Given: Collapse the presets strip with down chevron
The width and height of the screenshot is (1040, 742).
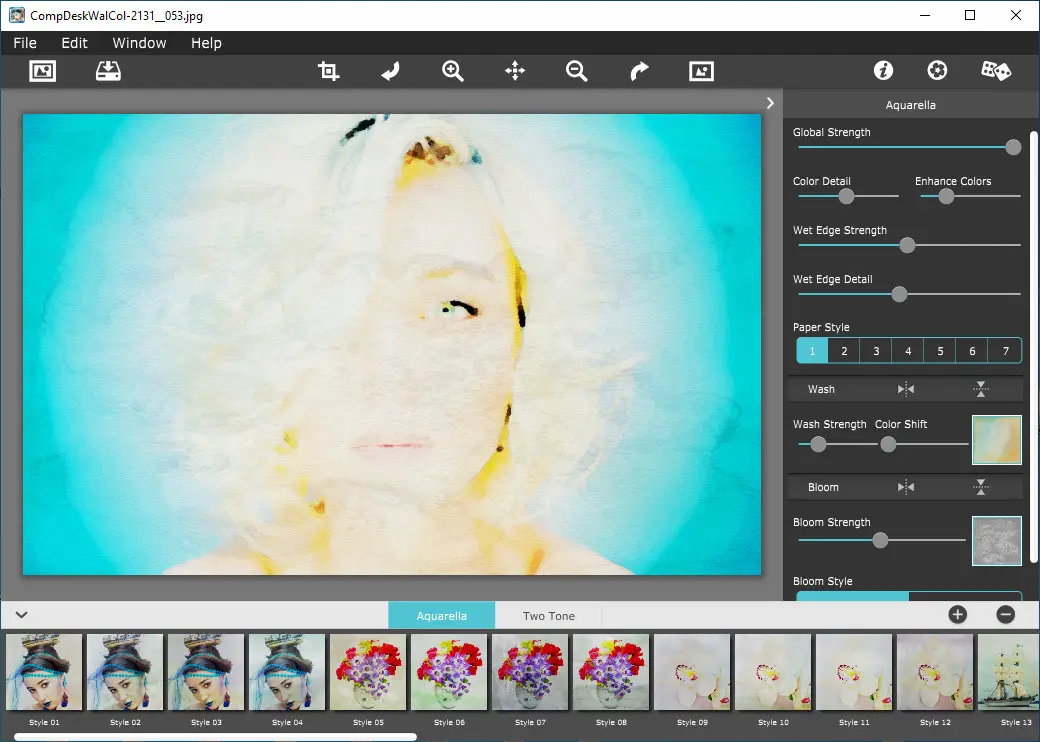Looking at the screenshot, I should [x=22, y=615].
